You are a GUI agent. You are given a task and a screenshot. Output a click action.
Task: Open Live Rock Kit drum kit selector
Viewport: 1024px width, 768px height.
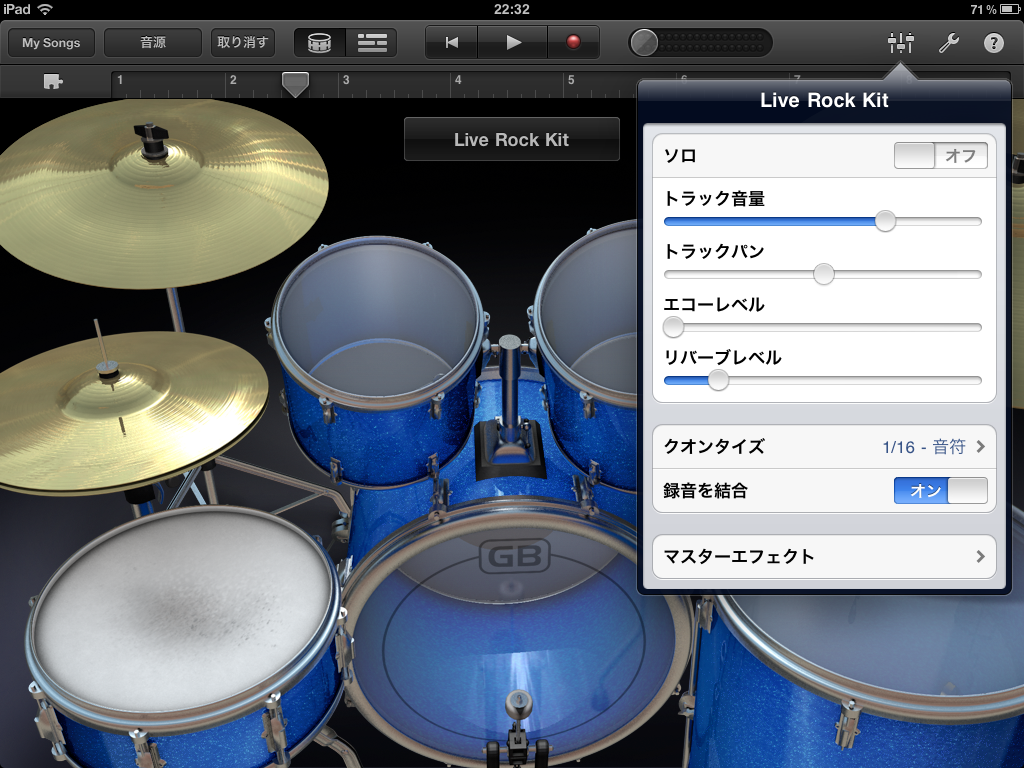tap(511, 139)
